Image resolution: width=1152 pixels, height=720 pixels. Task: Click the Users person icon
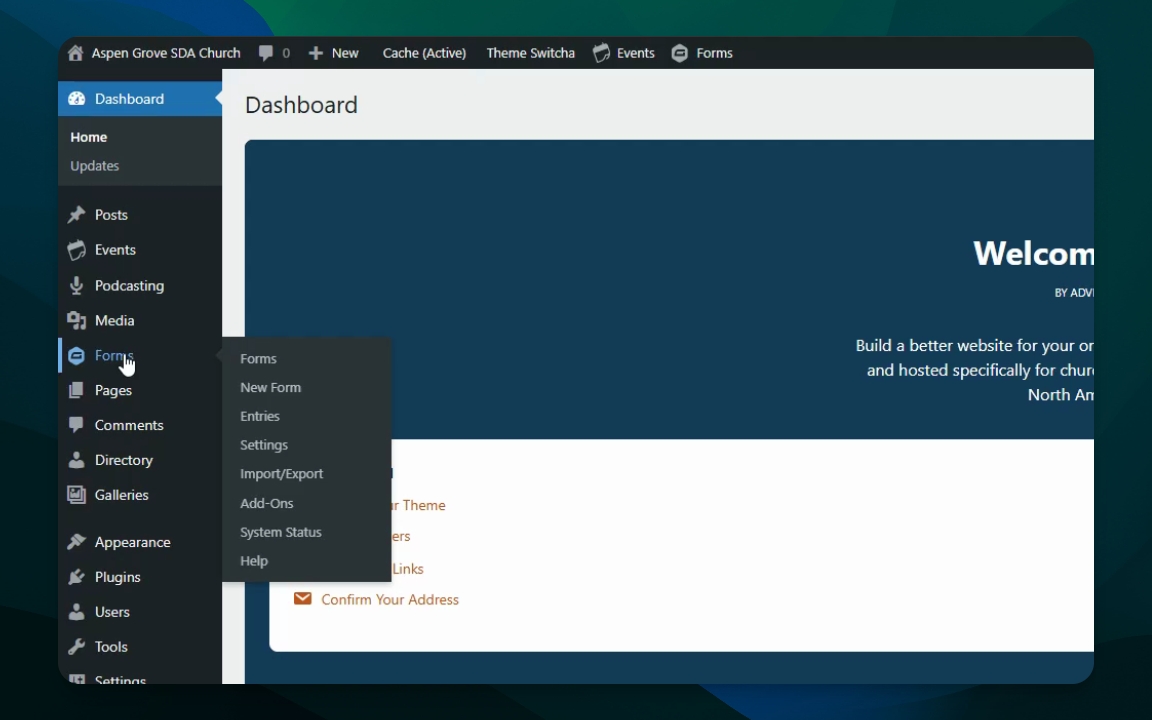pyautogui.click(x=76, y=611)
